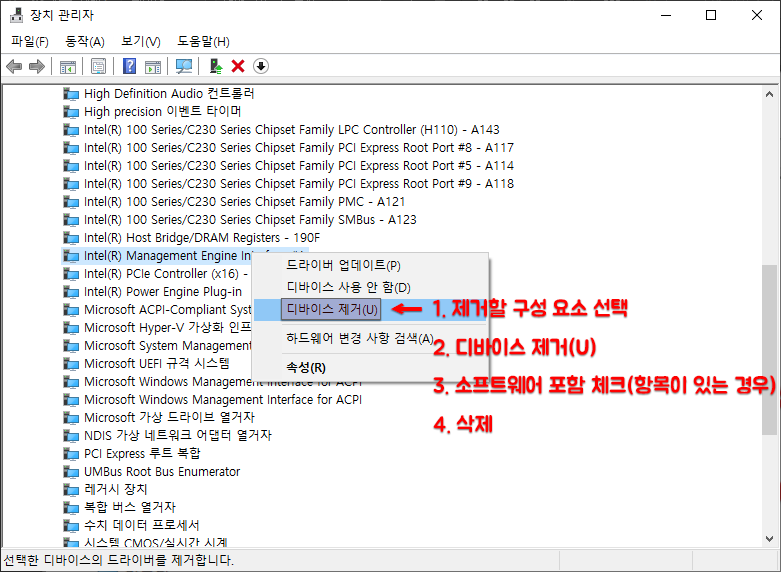Click the device icon beside Intel(R) Power Engine Plug-in
781x572 pixels.
71,291
